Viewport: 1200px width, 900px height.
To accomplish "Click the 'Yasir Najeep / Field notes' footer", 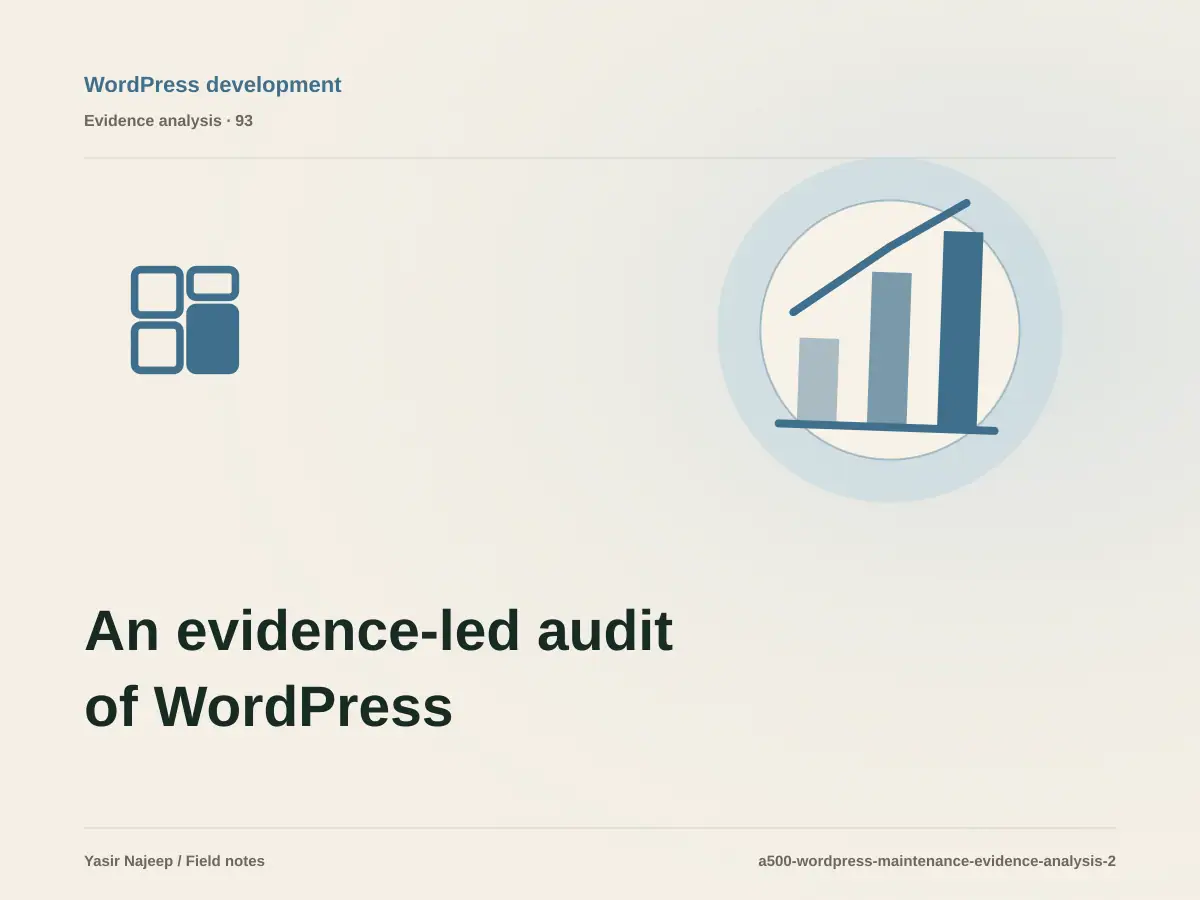I will [174, 861].
